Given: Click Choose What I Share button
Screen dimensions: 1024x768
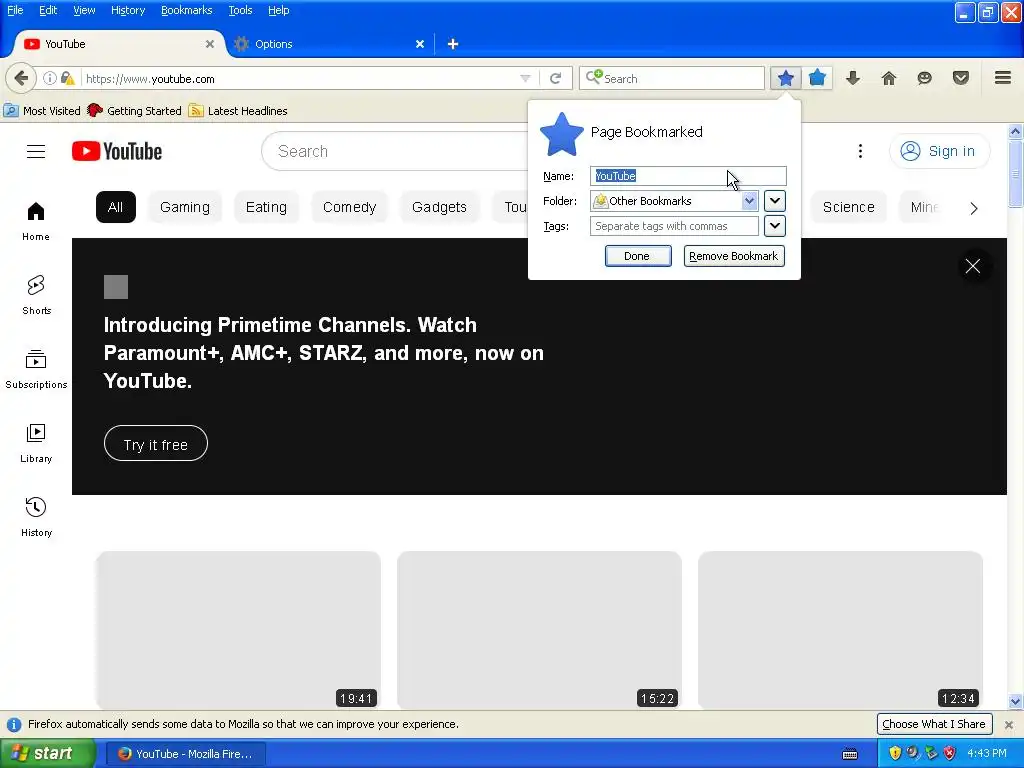Looking at the screenshot, I should (x=934, y=724).
